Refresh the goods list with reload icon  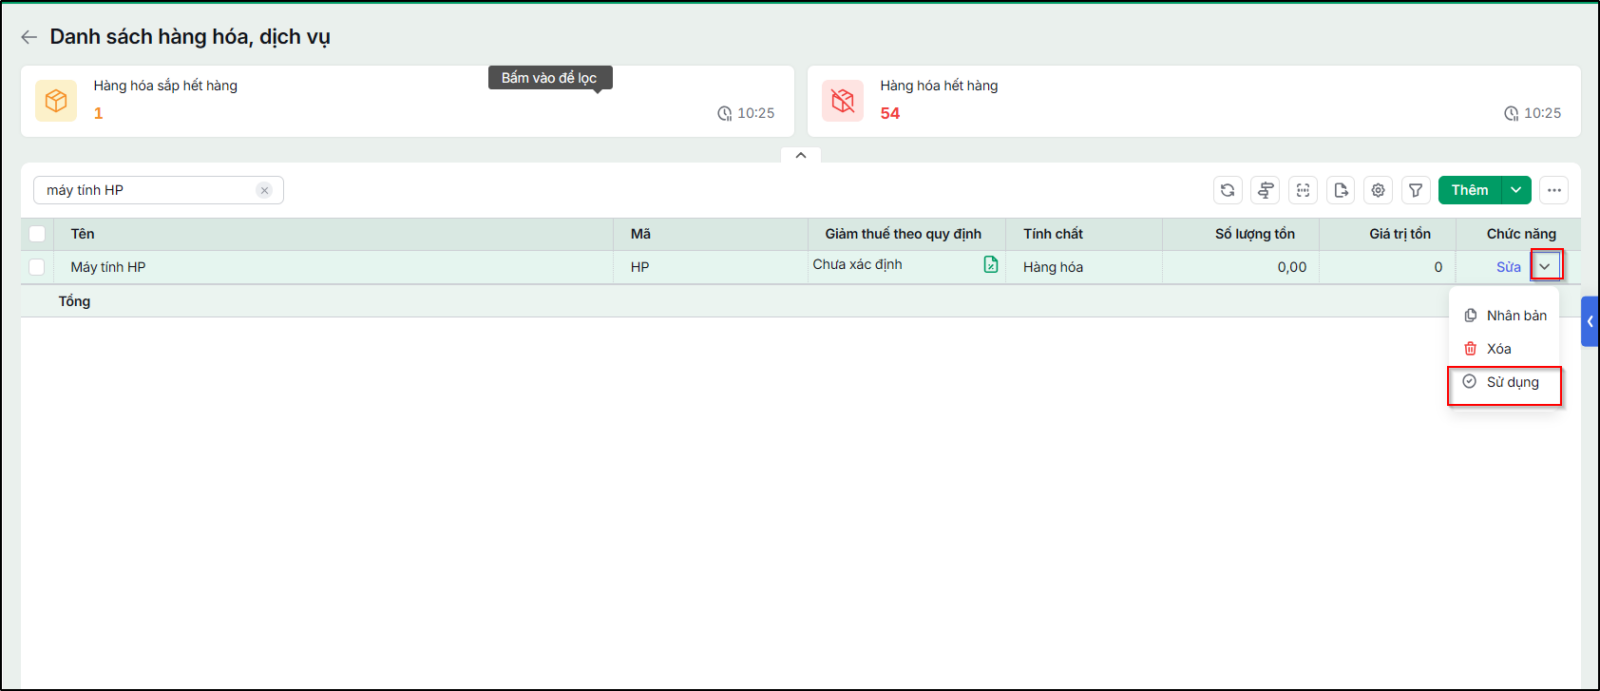tap(1228, 190)
